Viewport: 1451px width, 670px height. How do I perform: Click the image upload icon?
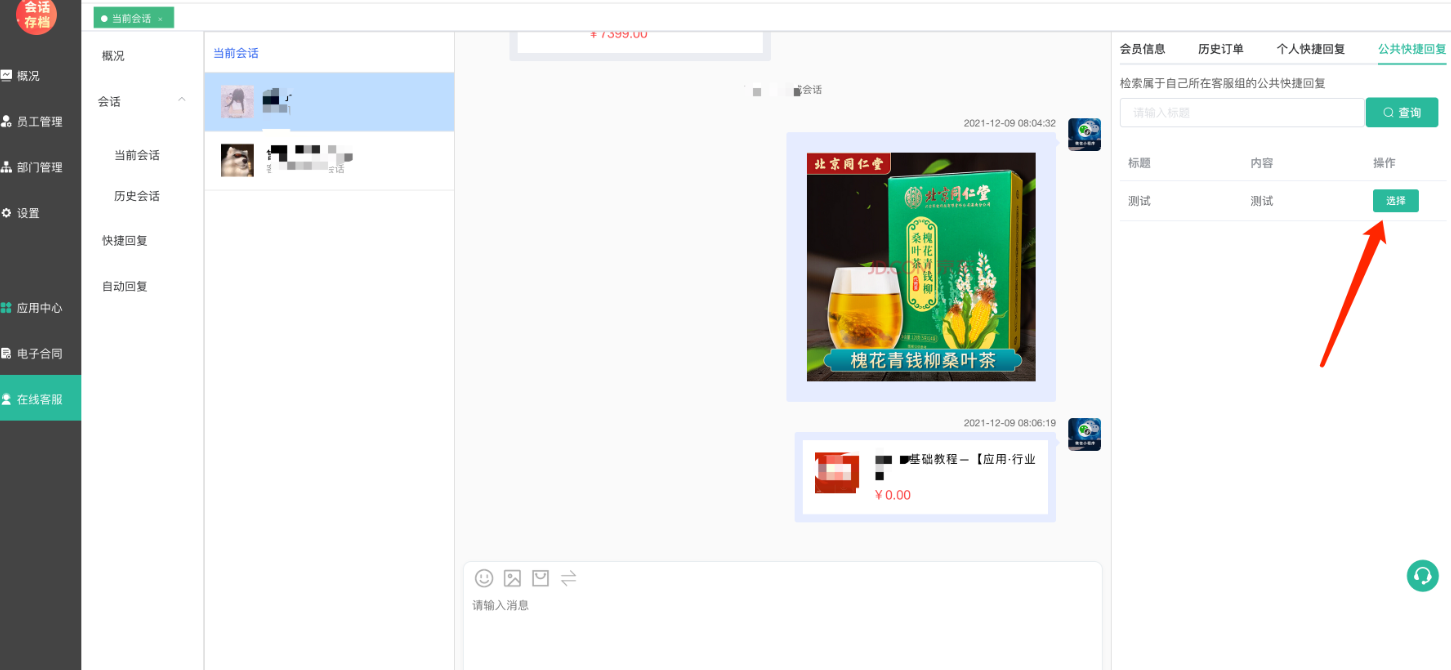(x=512, y=578)
